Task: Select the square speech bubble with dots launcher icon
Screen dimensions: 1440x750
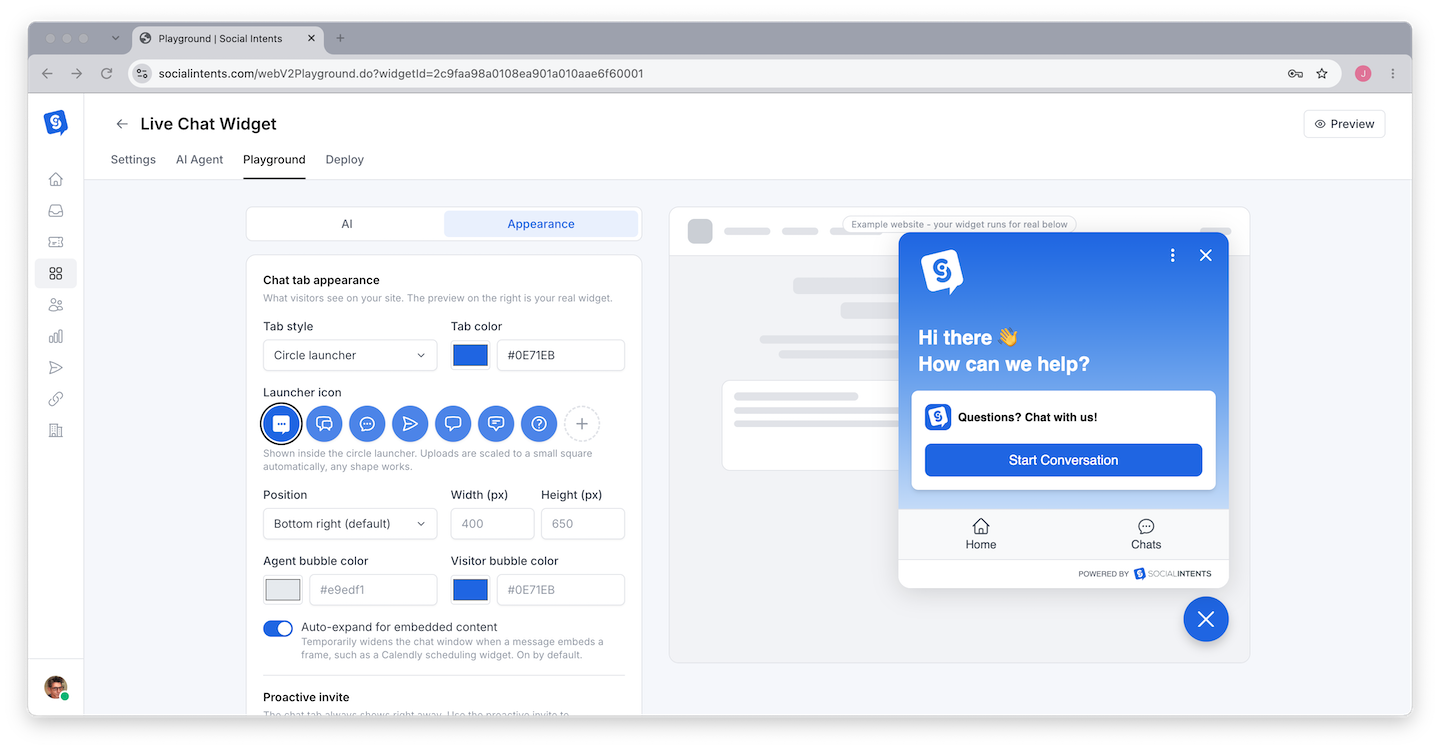Action: point(281,424)
